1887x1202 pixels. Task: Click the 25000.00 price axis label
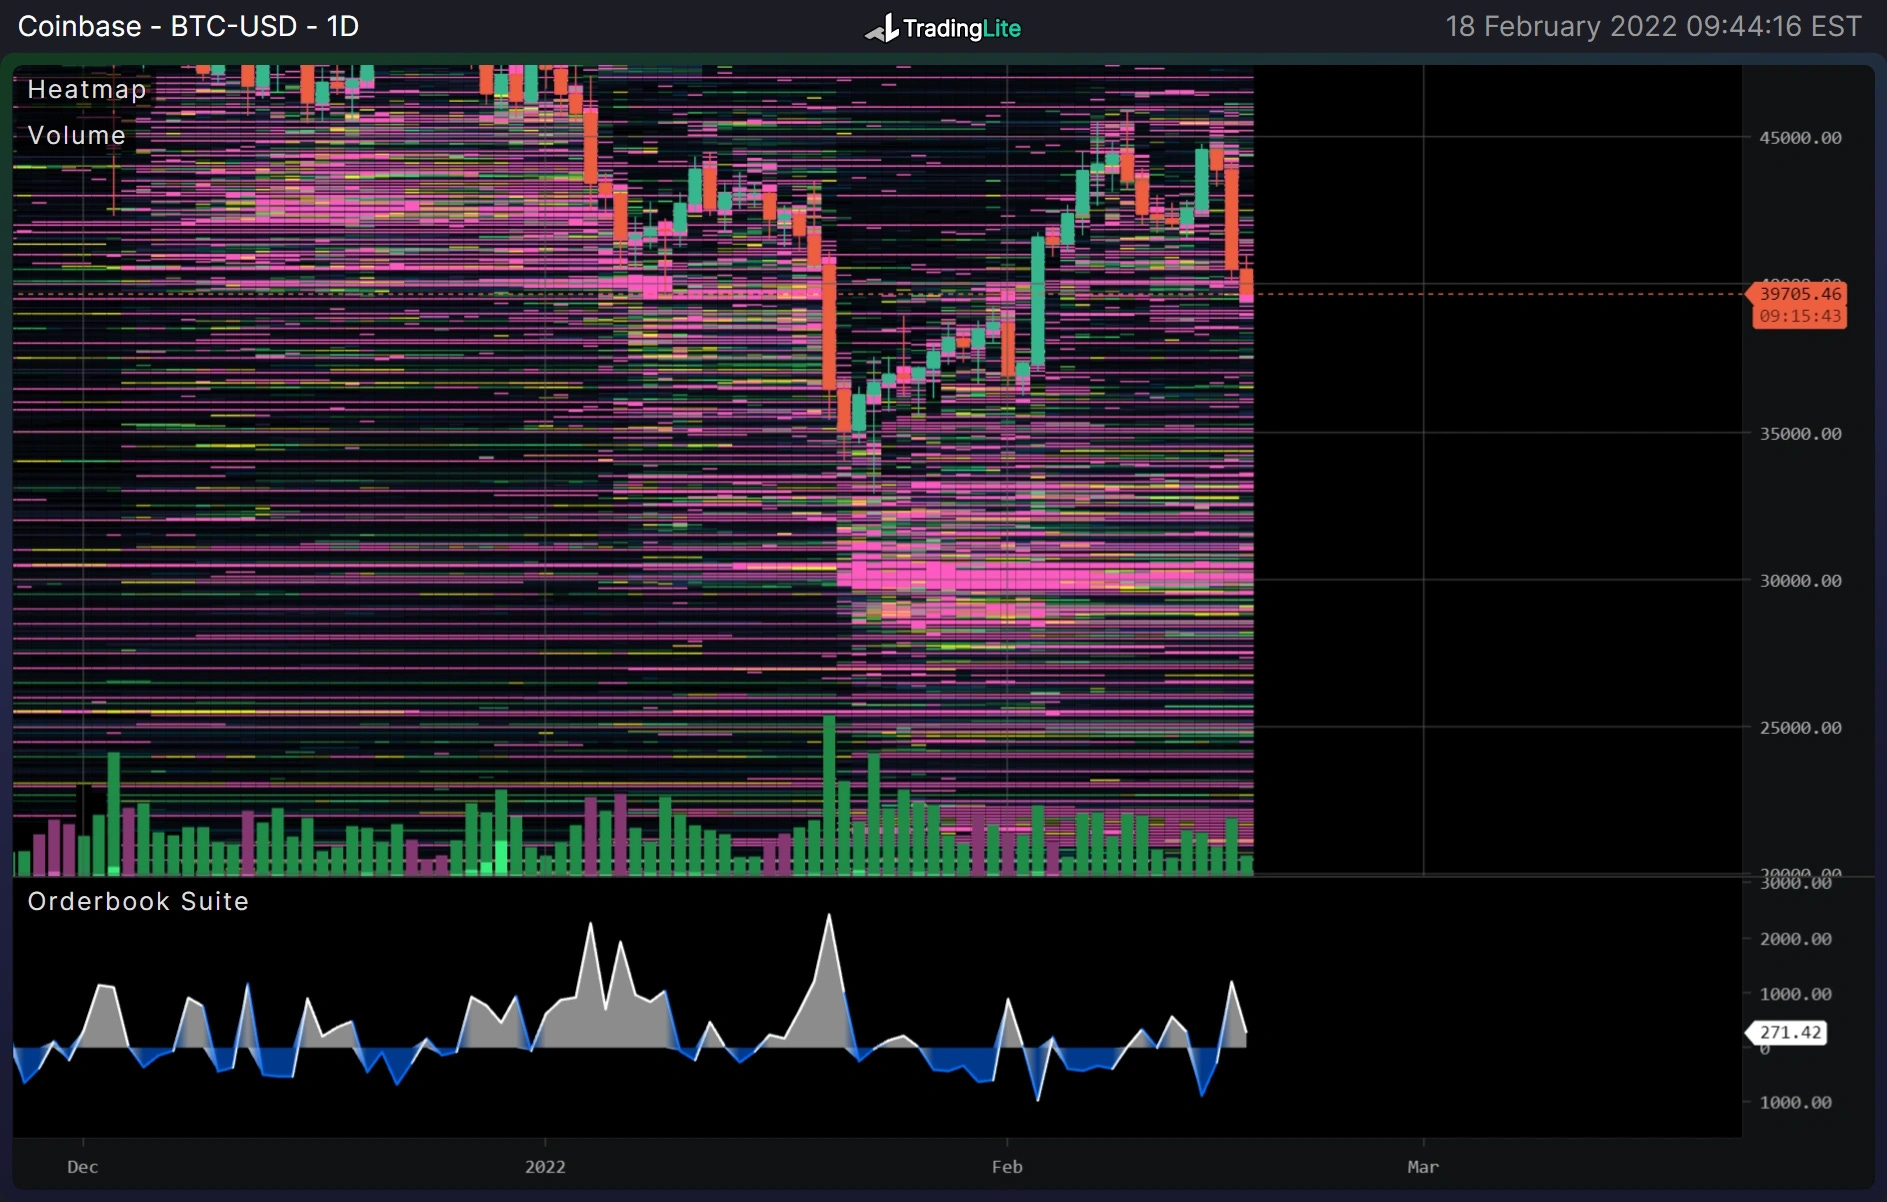point(1800,728)
